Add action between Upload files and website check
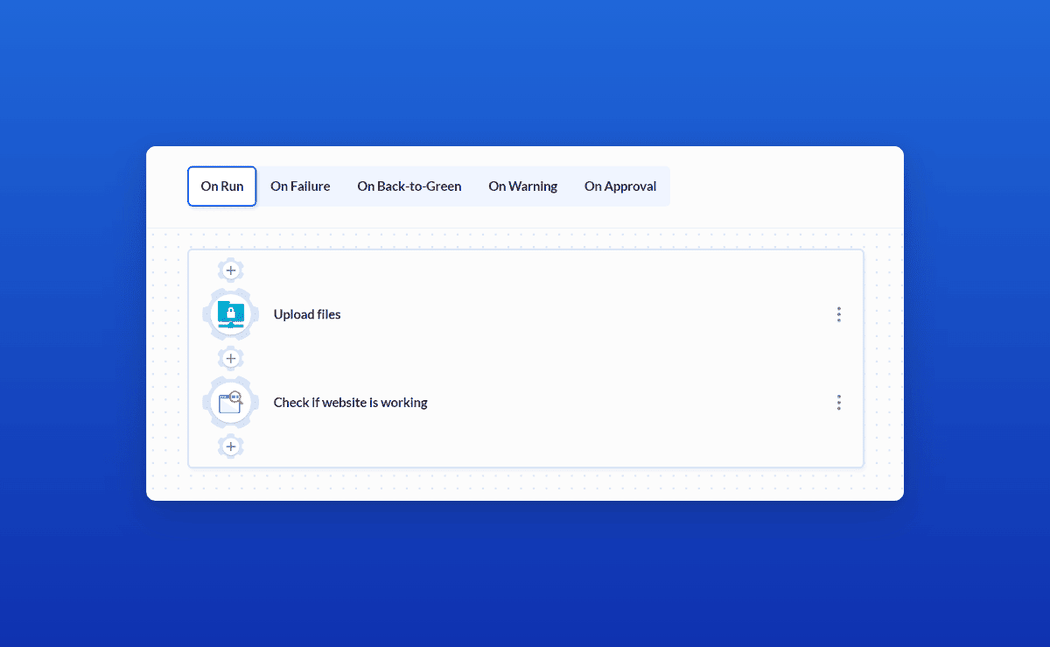 pyautogui.click(x=230, y=358)
